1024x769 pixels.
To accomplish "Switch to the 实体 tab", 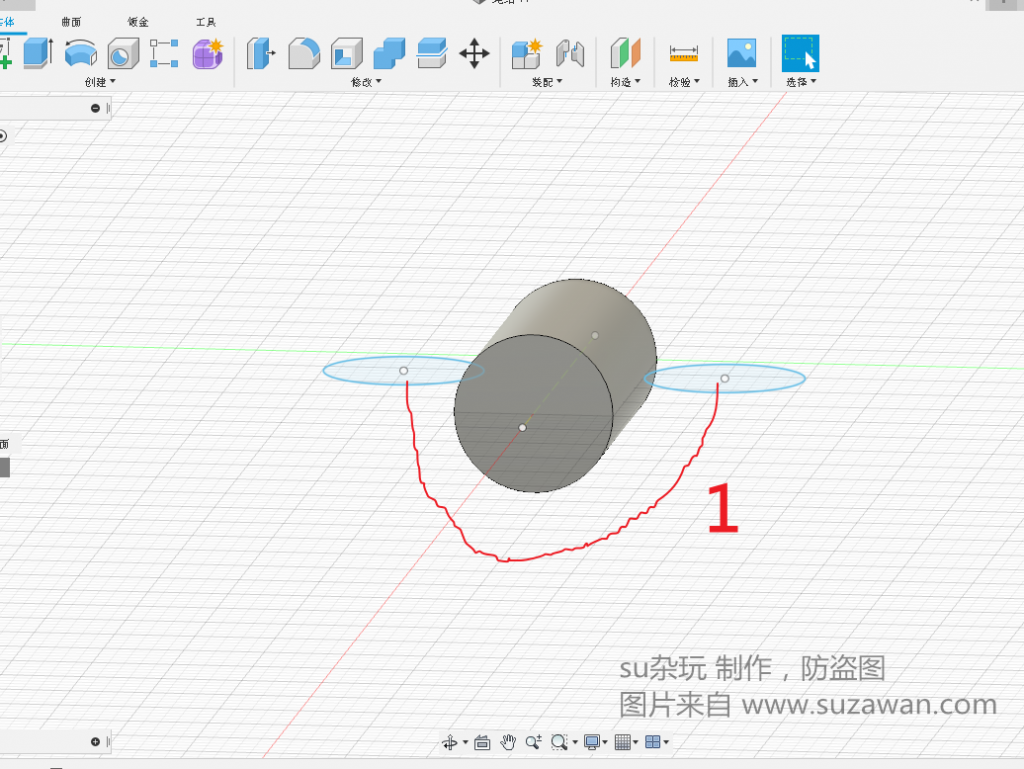I will pyautogui.click(x=7, y=22).
